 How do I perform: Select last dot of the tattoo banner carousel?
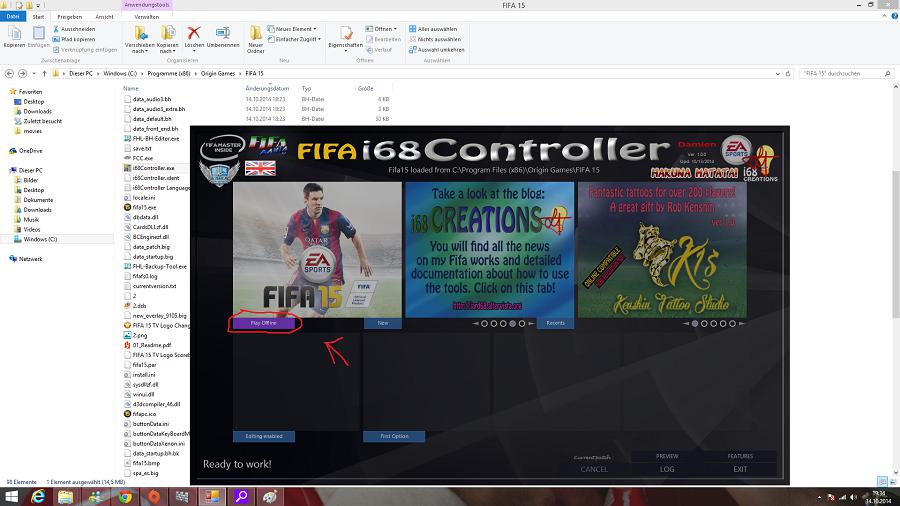point(732,324)
